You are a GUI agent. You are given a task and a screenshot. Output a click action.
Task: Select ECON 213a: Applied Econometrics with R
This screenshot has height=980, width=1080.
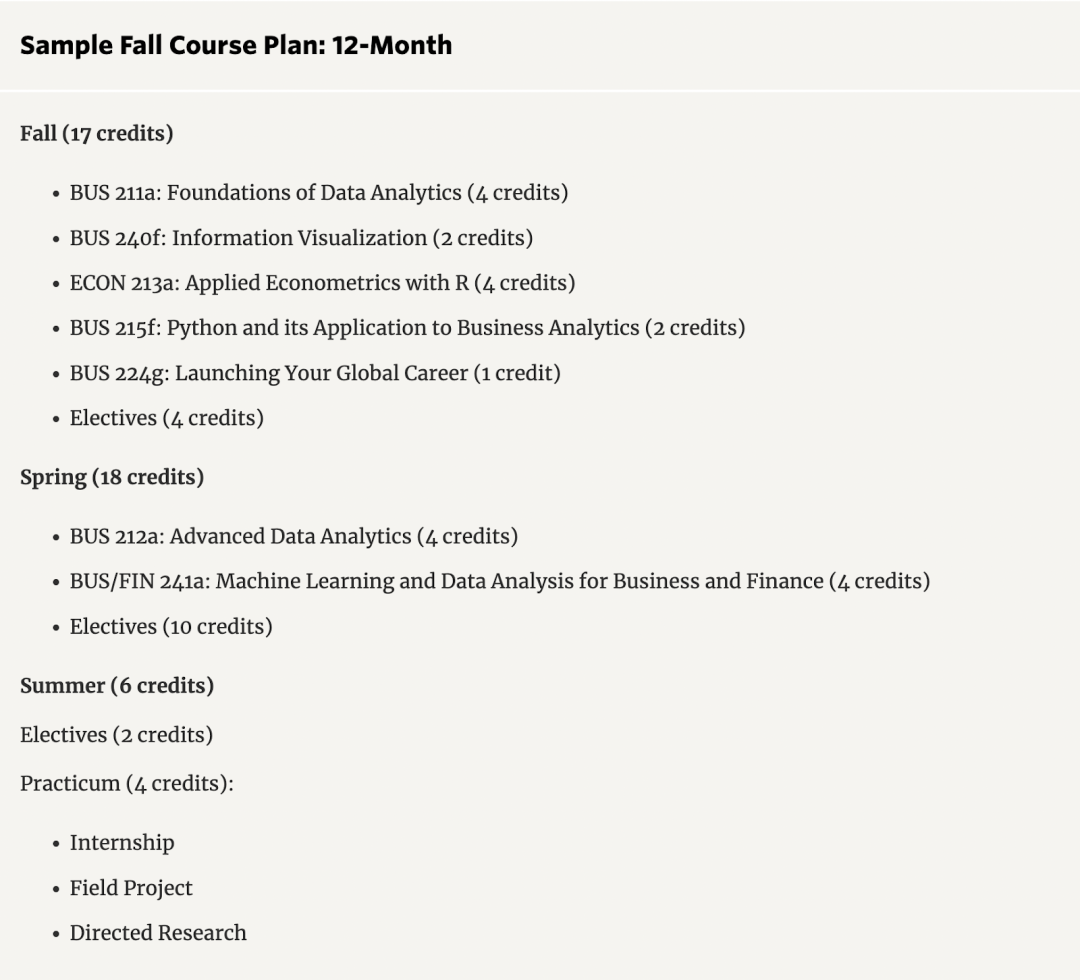[x=322, y=283]
